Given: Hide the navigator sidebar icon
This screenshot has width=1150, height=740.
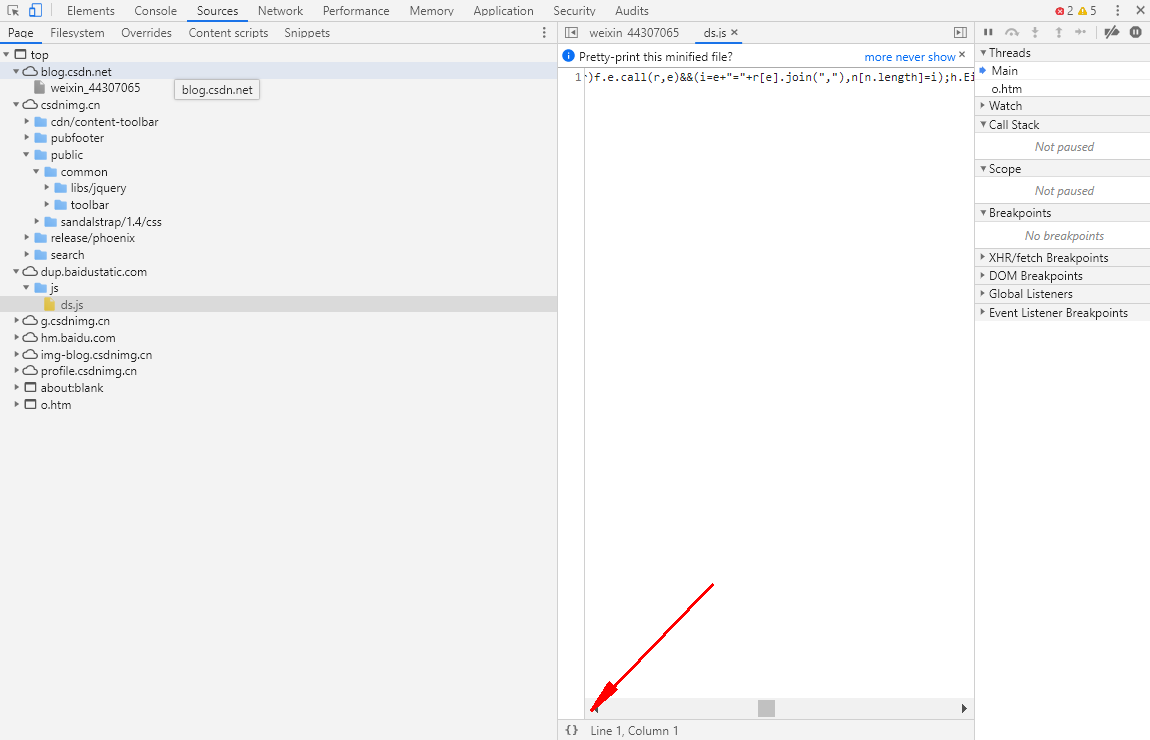Looking at the screenshot, I should (x=571, y=32).
